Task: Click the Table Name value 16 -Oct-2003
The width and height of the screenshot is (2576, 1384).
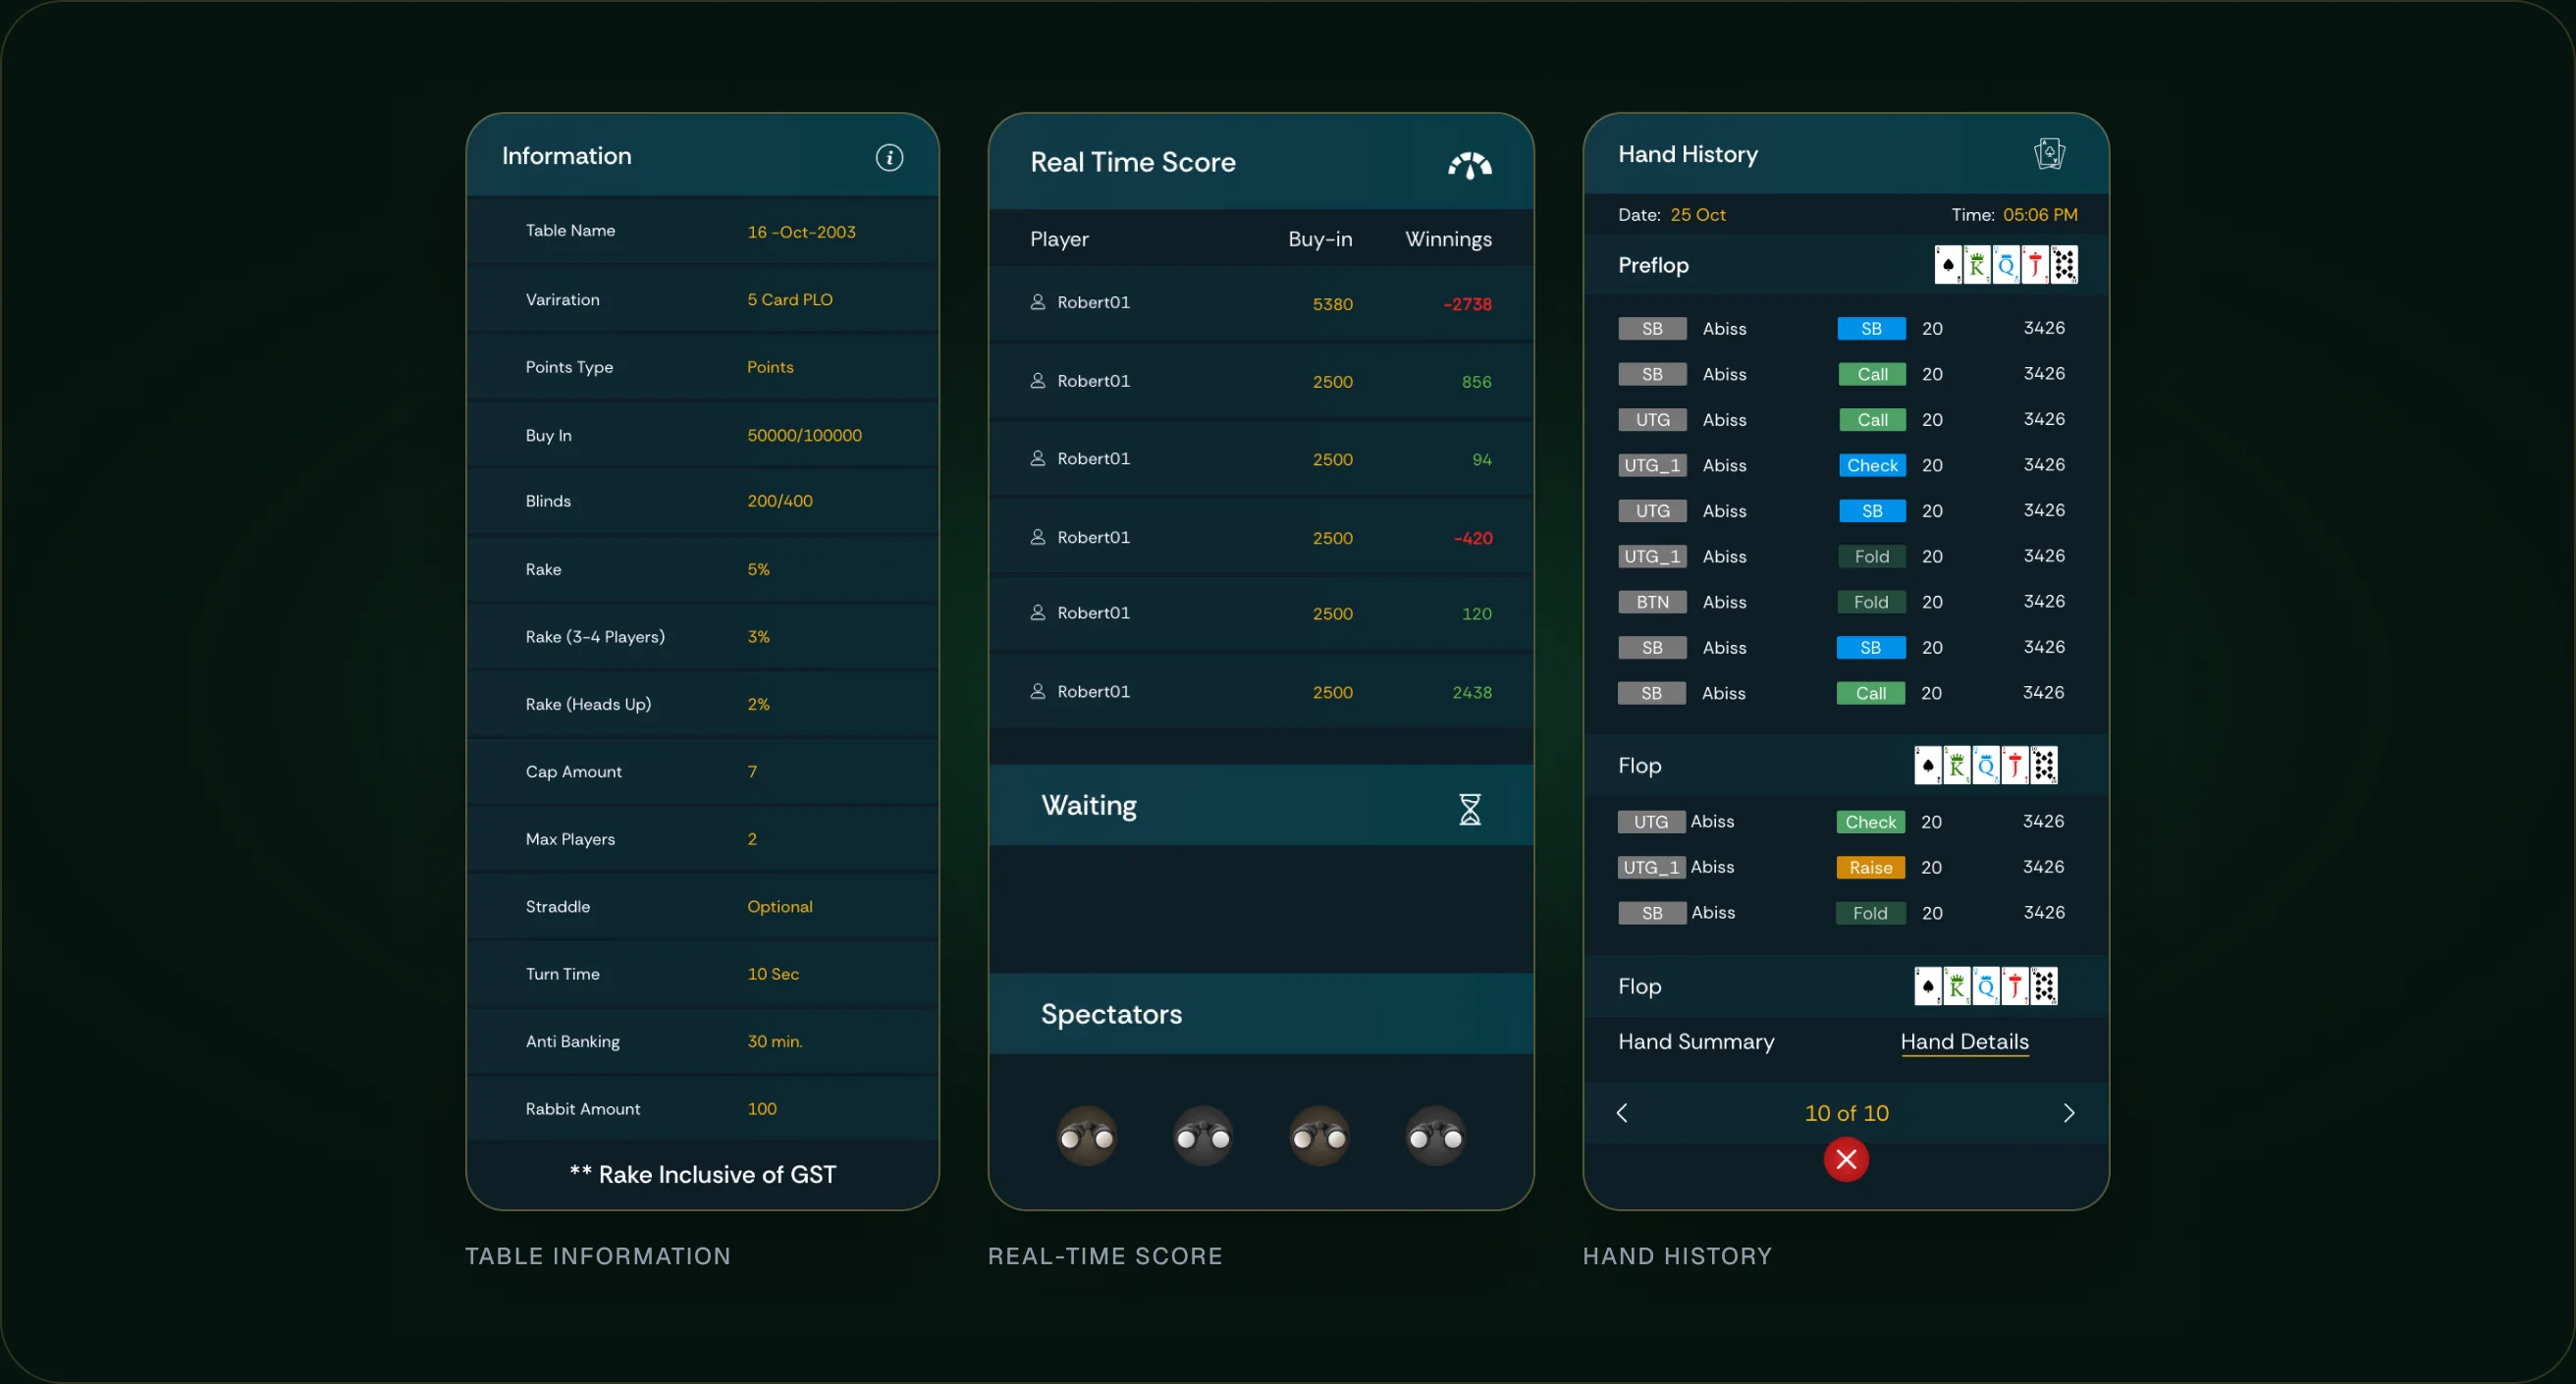Action: [801, 232]
